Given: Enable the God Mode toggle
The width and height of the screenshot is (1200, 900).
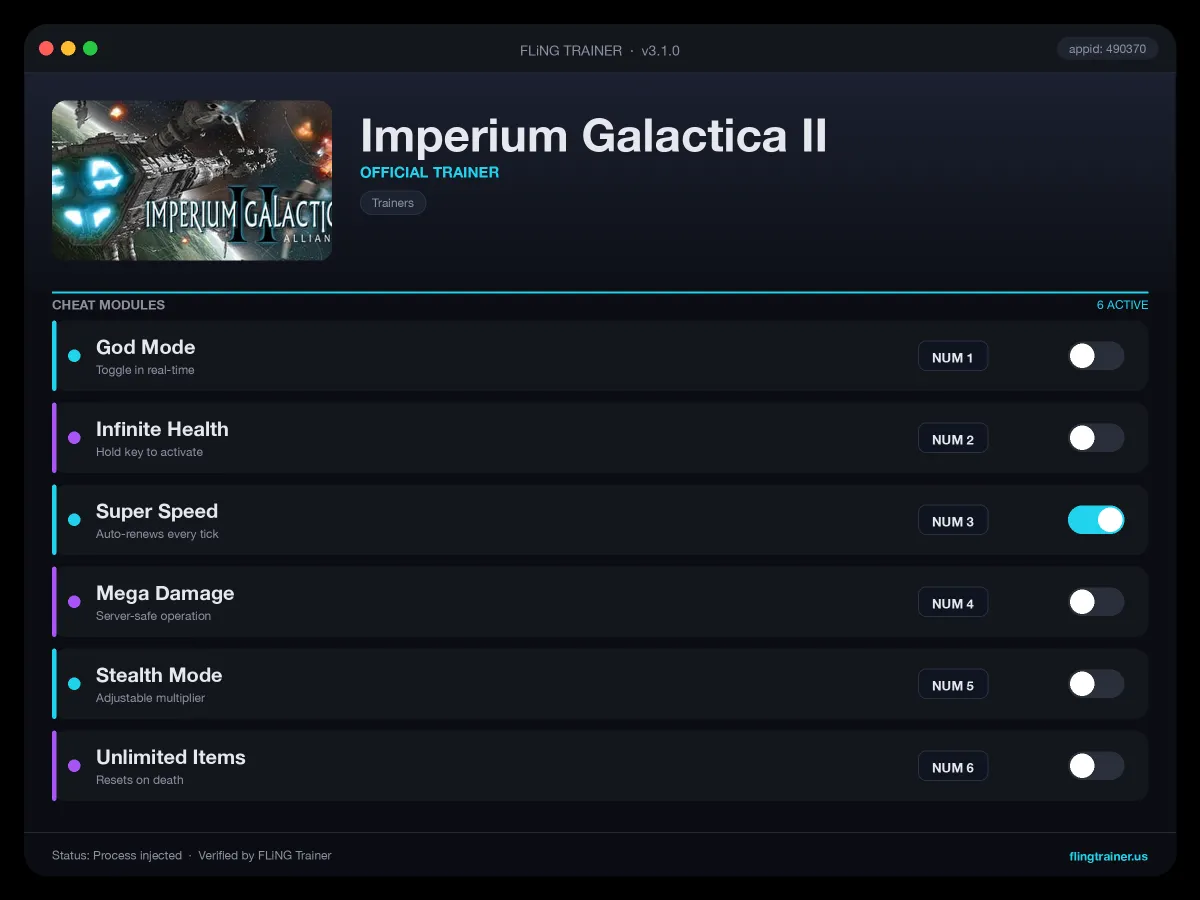Looking at the screenshot, I should (1096, 356).
